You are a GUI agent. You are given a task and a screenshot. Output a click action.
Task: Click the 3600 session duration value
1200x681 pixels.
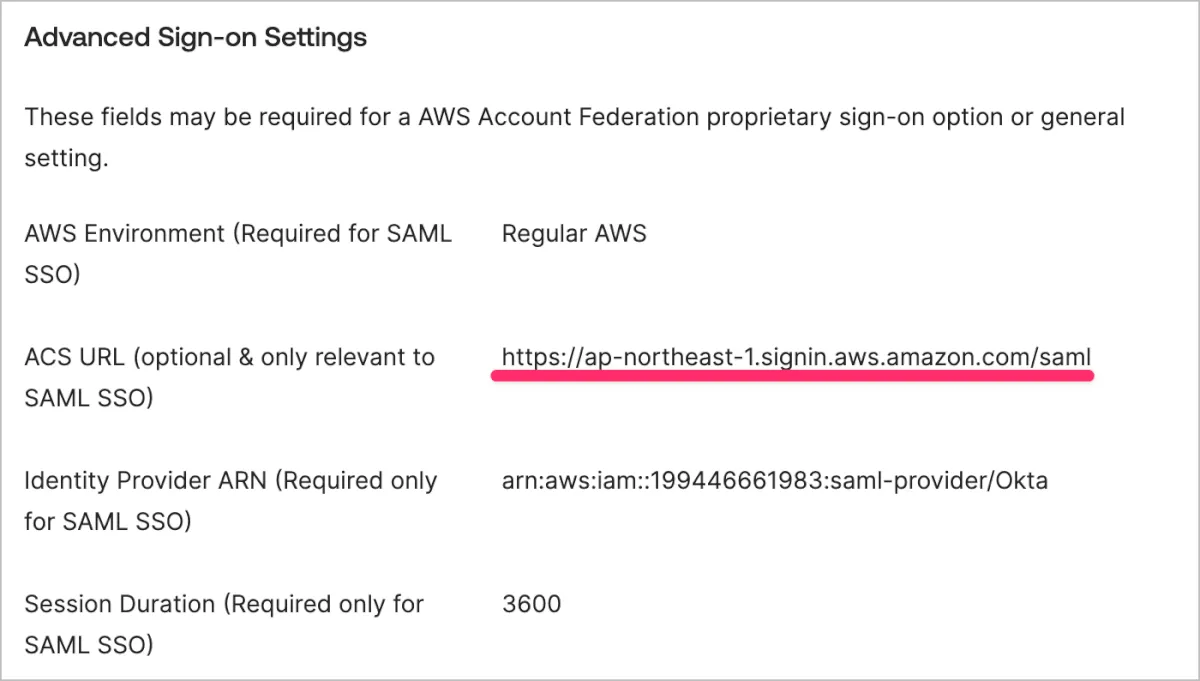tap(531, 604)
